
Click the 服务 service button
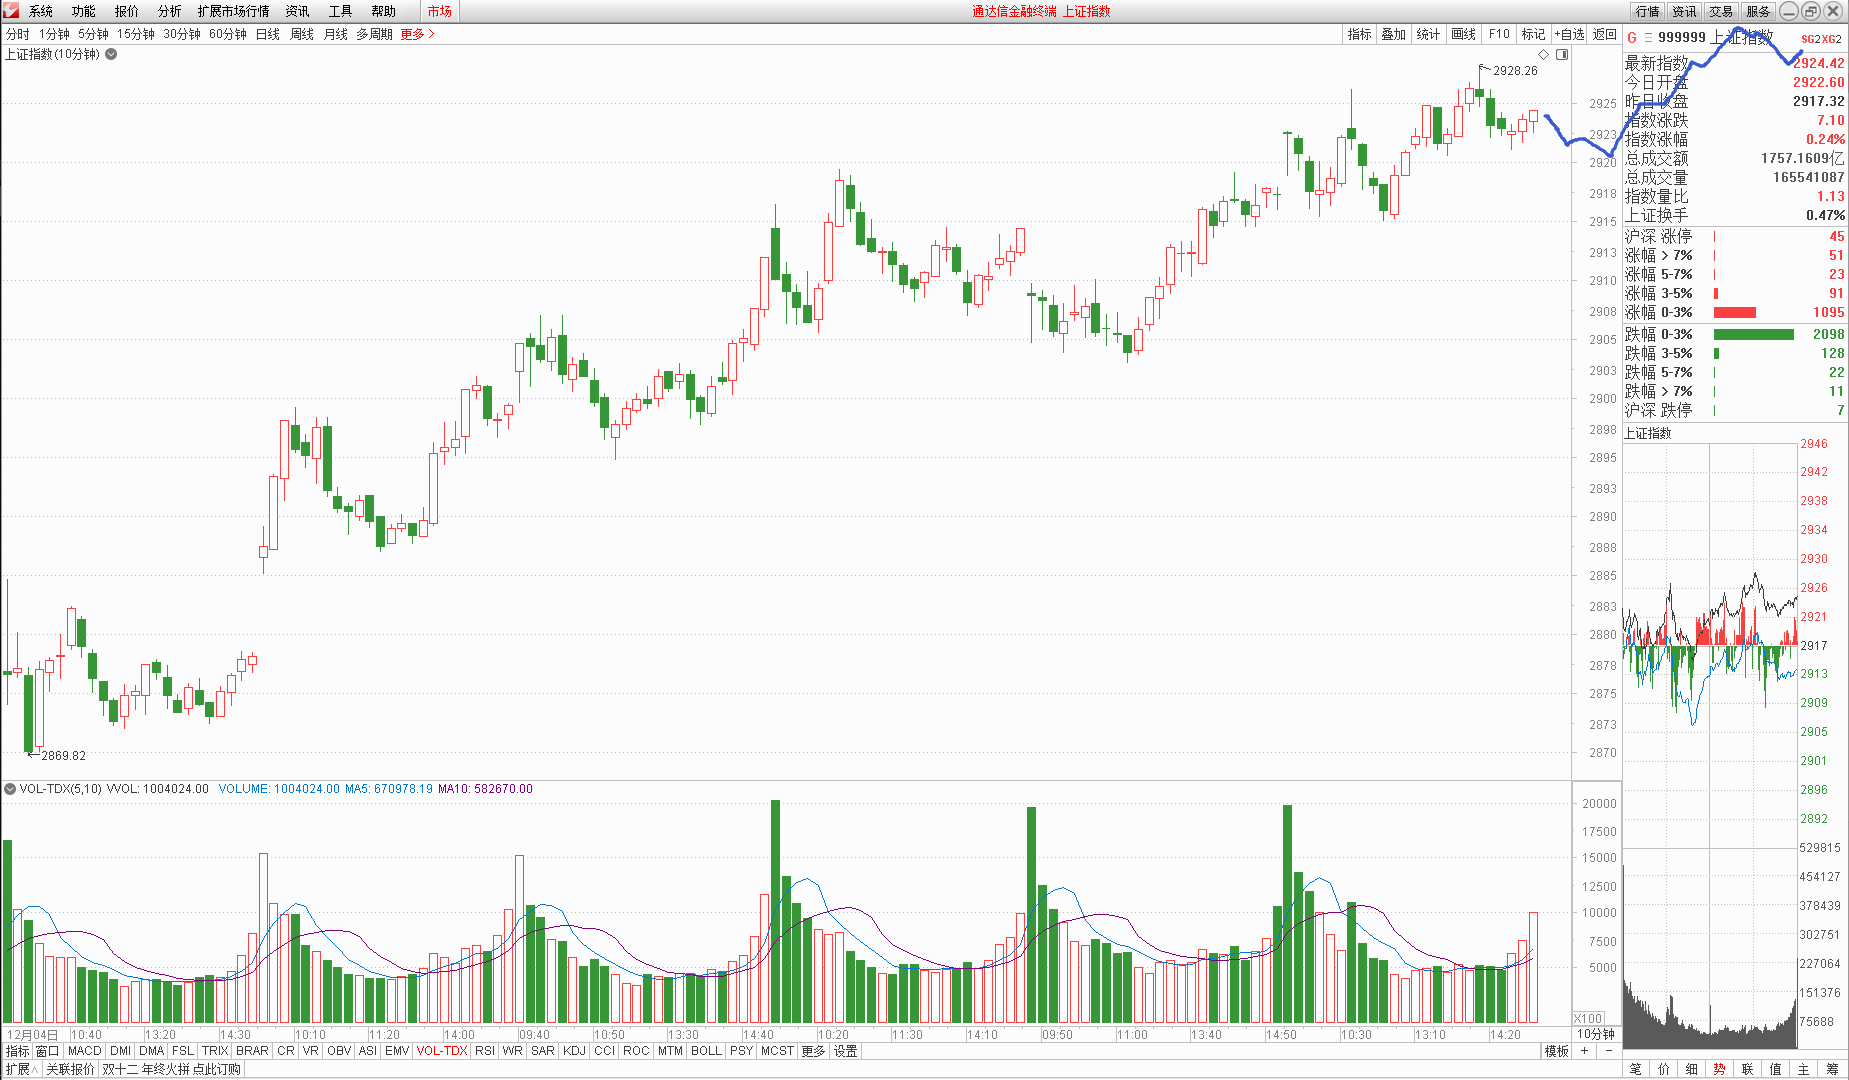[1758, 11]
